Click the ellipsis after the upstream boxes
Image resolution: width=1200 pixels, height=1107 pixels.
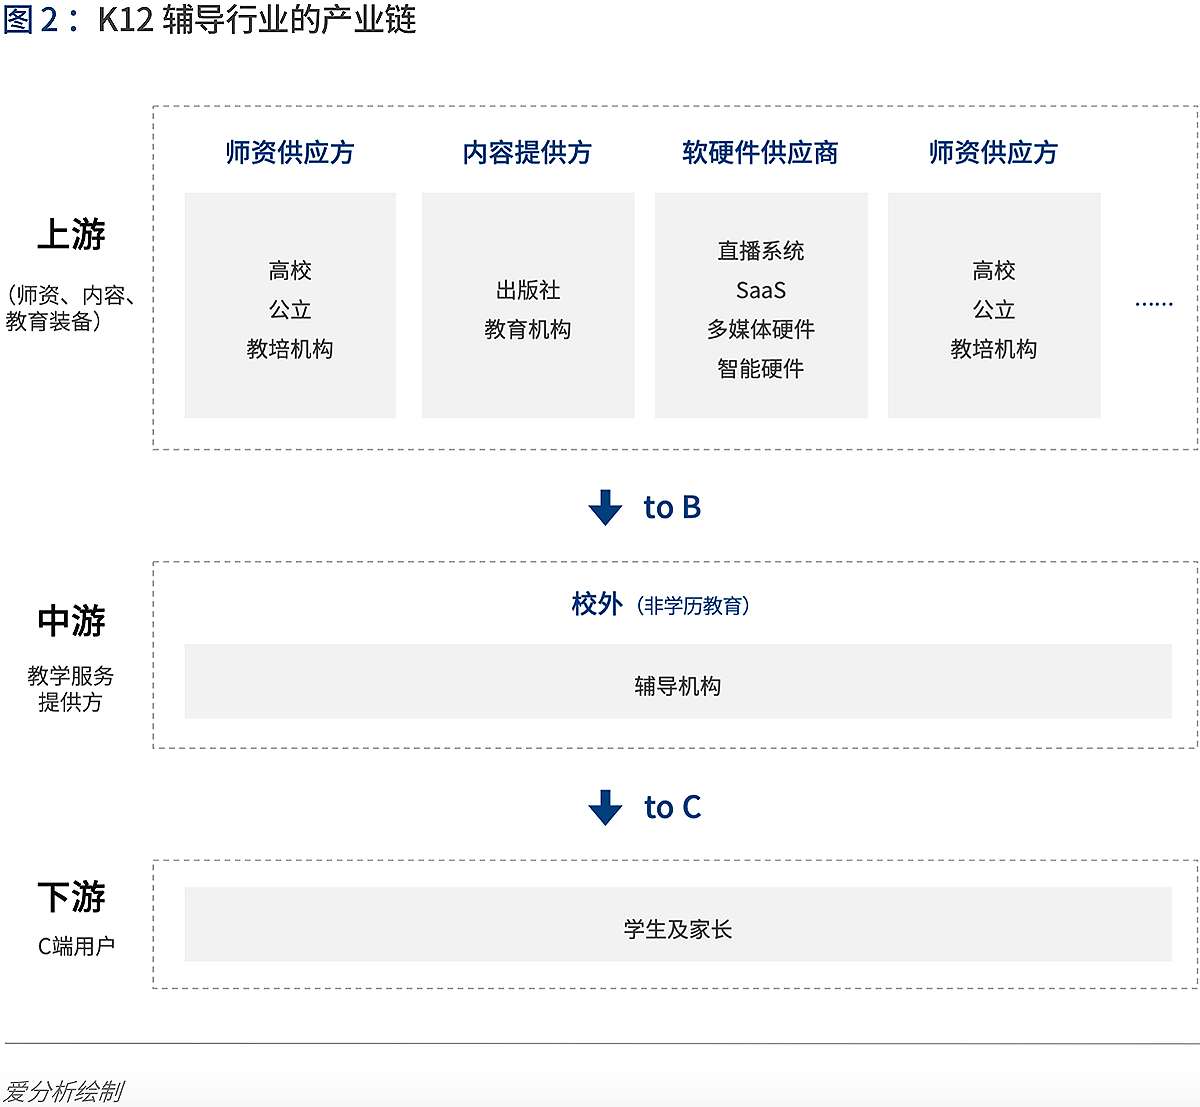pos(1154,302)
